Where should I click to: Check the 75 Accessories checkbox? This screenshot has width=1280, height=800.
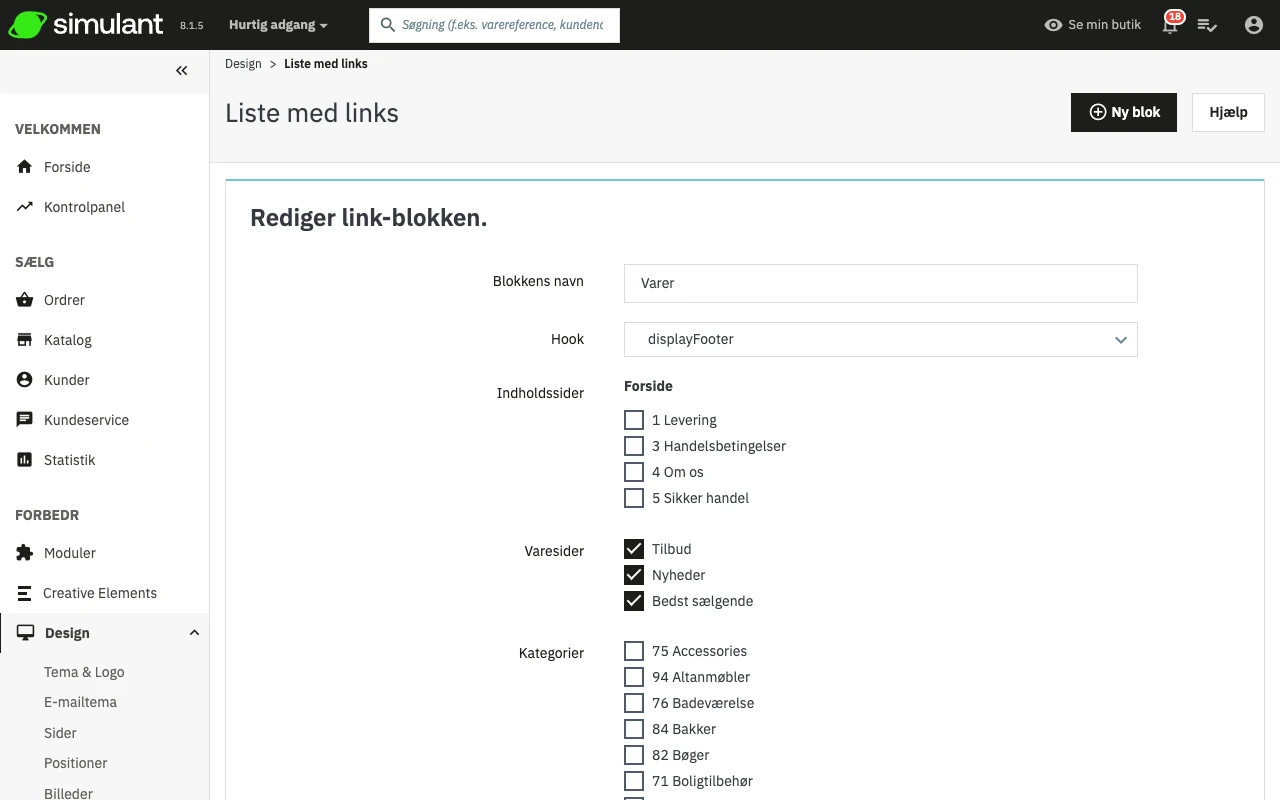point(634,651)
